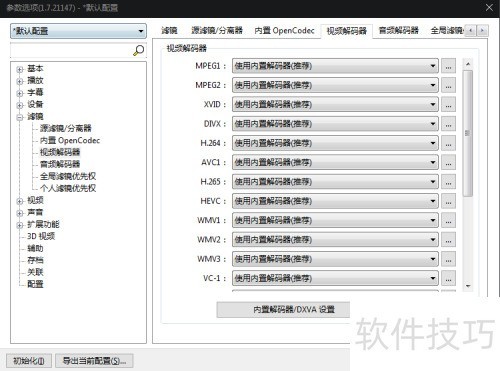Collapse the 滤镜 tree node

20,117
